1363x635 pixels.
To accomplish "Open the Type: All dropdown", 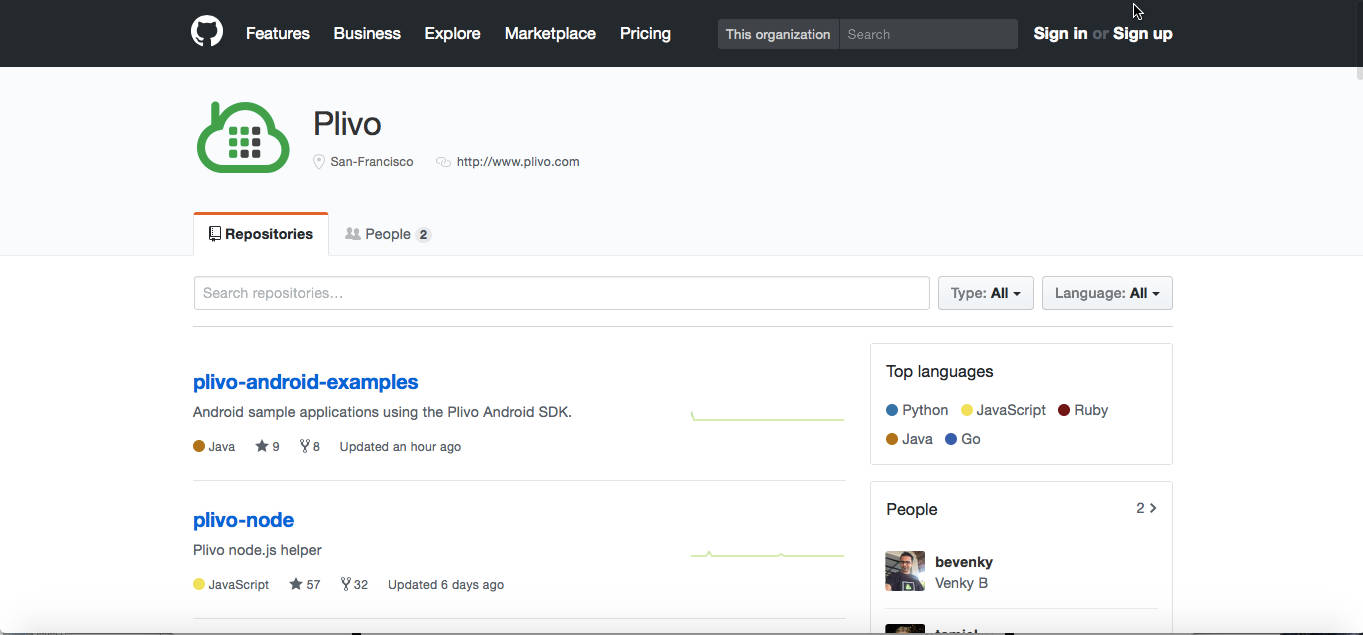I will coord(985,293).
